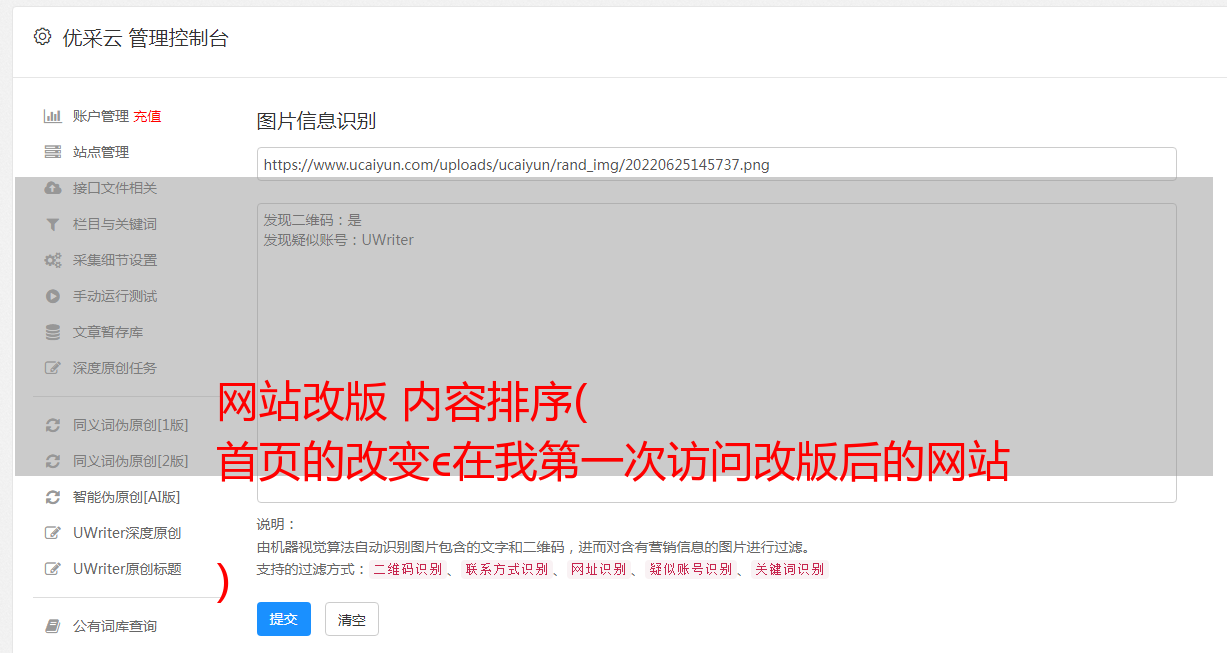Open 站点管理 menu item
1227x653 pixels.
coord(101,152)
